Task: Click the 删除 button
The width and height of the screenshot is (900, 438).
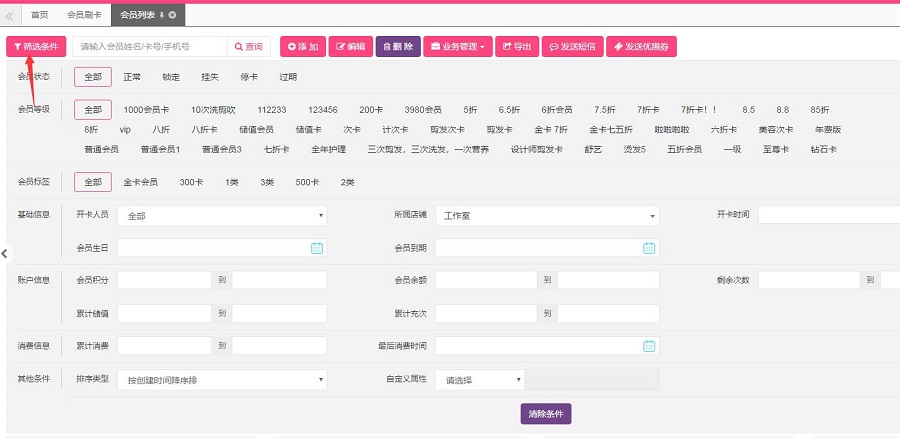Action: (x=398, y=46)
